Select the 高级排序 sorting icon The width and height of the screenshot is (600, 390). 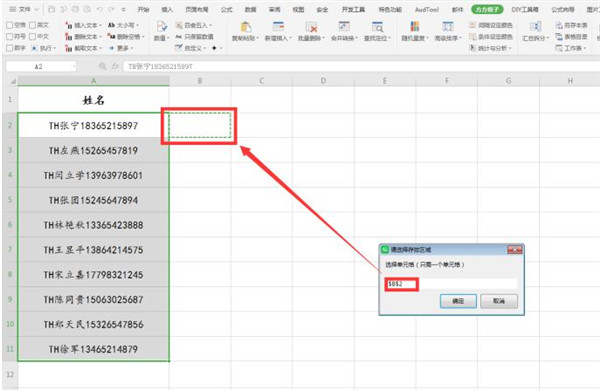click(x=448, y=26)
